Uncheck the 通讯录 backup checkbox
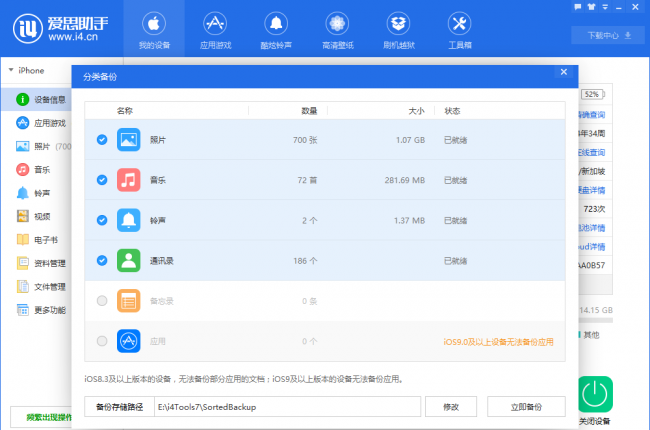Viewport: 650px width, 430px height. 102,260
